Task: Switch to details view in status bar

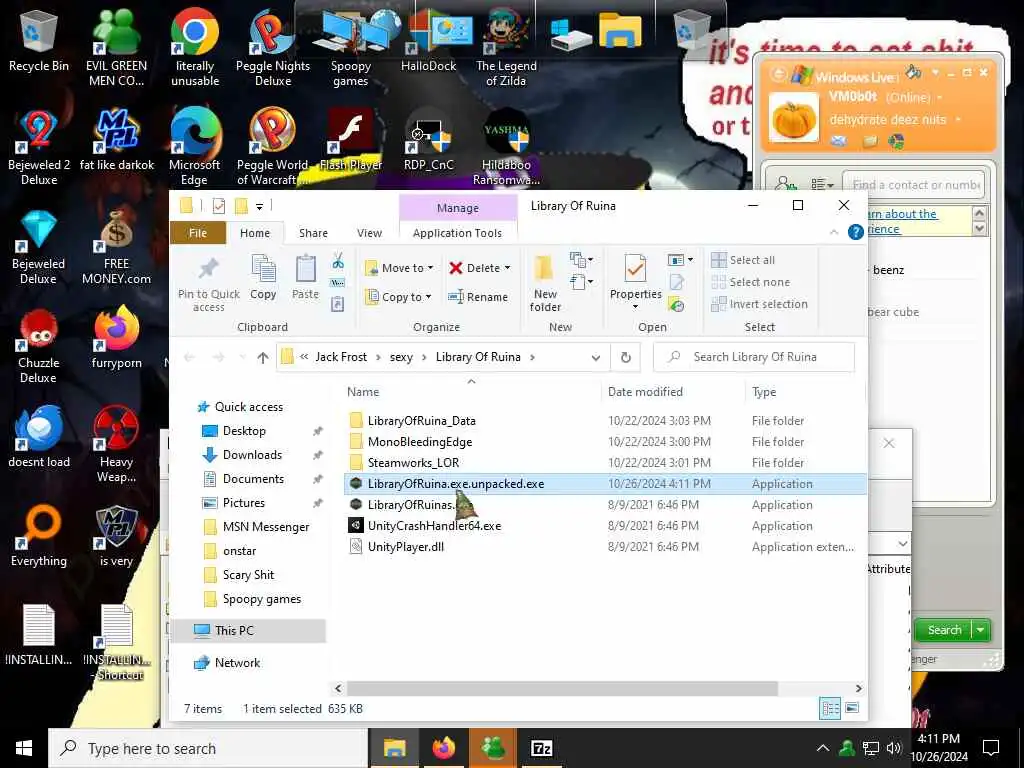Action: tap(830, 708)
